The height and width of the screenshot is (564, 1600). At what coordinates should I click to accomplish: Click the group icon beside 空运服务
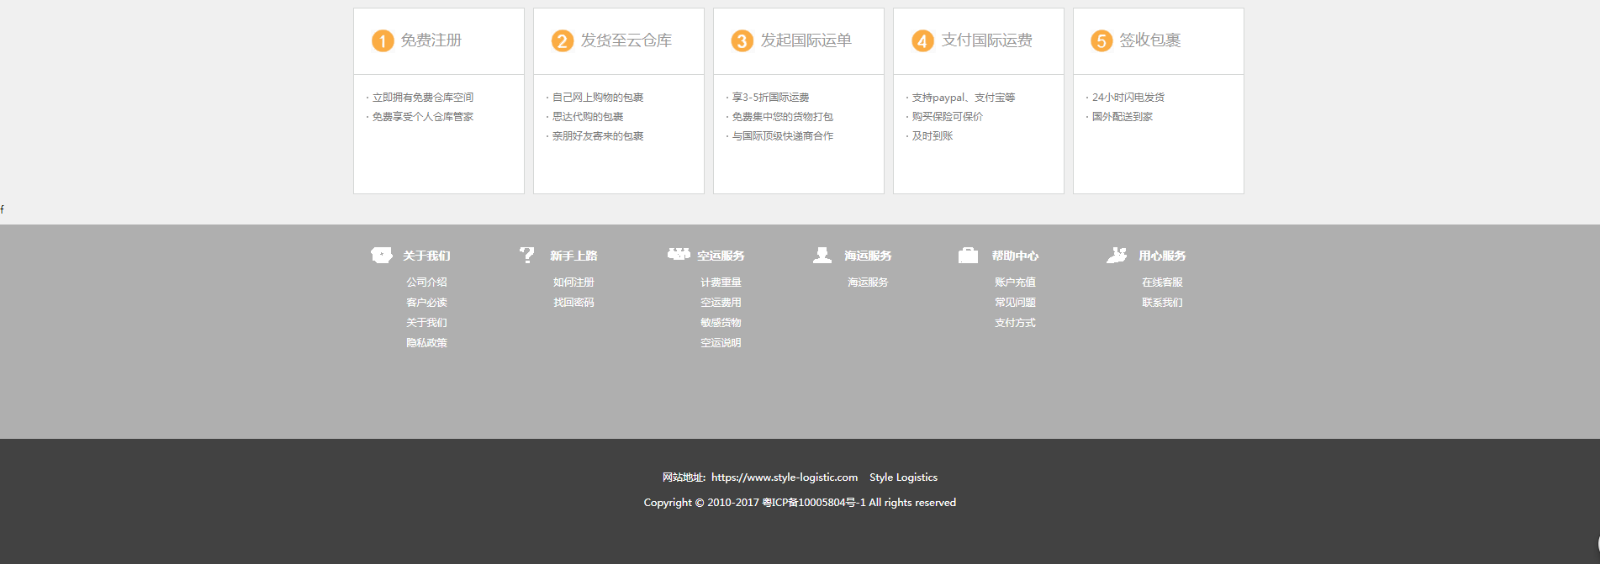679,254
